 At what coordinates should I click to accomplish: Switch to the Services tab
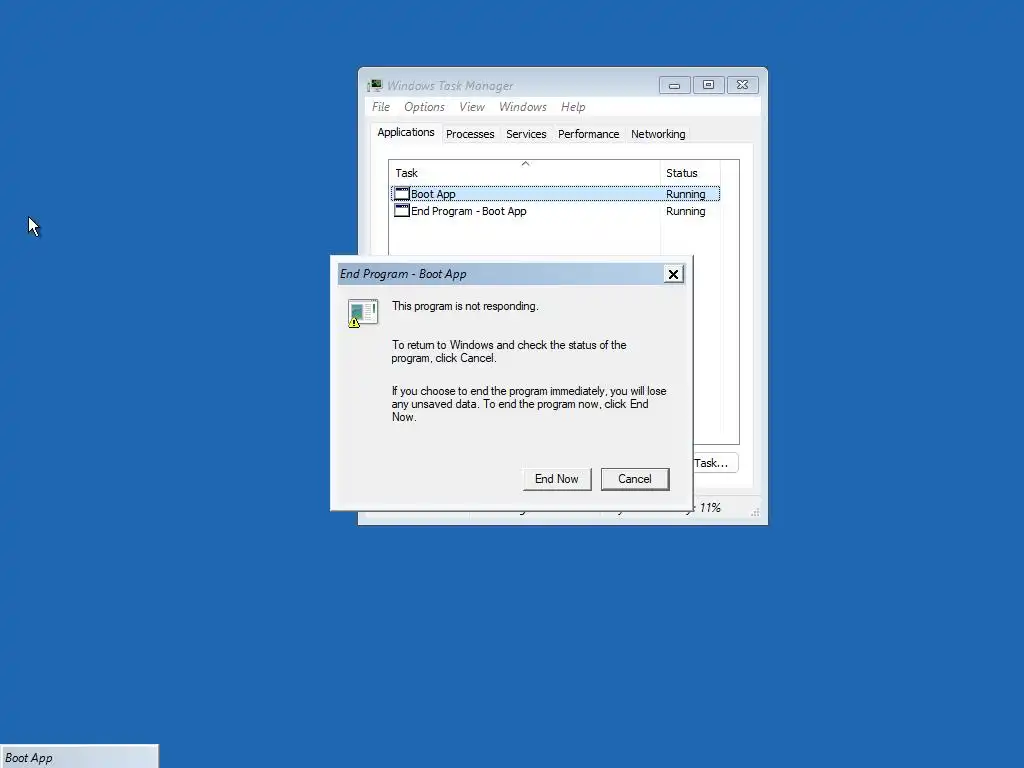pos(526,134)
